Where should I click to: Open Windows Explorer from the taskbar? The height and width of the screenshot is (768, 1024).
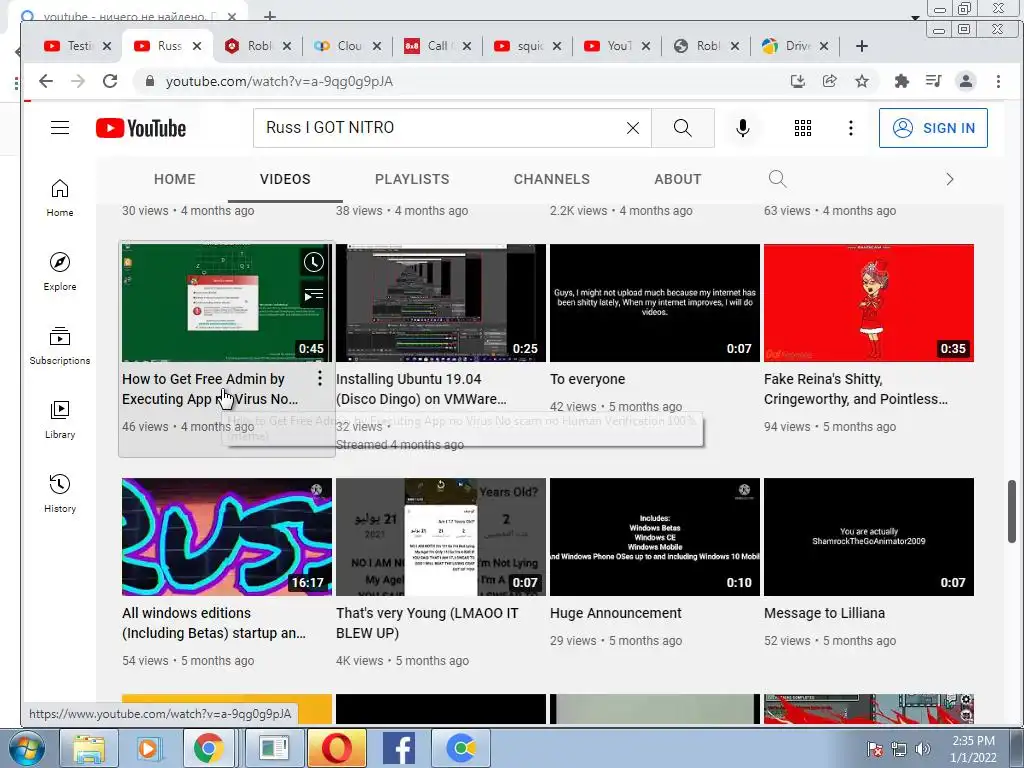[89, 748]
